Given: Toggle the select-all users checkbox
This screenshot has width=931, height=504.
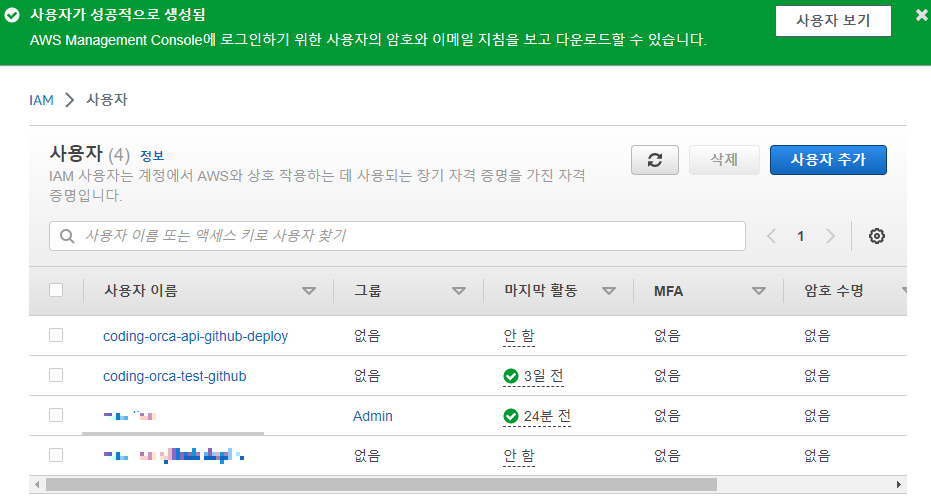Looking at the screenshot, I should tap(56, 290).
